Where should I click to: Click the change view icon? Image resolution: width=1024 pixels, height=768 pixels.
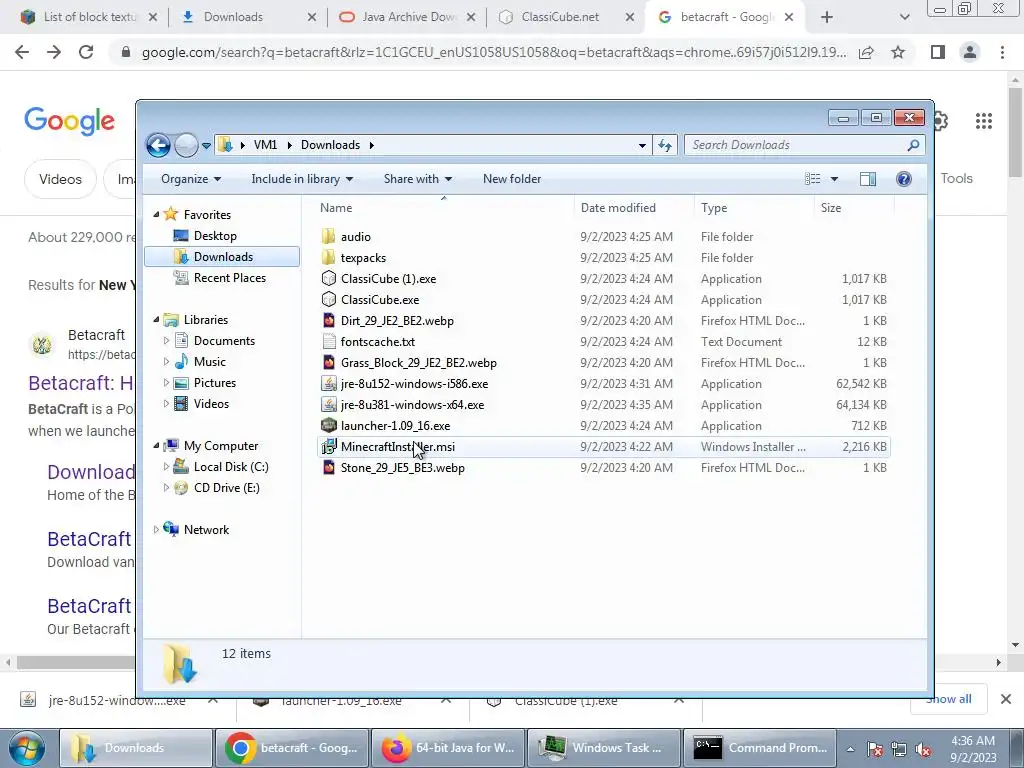(812, 179)
